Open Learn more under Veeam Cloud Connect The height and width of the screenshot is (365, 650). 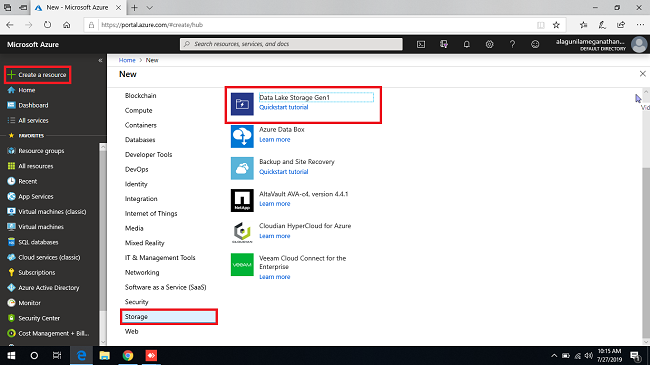click(274, 277)
